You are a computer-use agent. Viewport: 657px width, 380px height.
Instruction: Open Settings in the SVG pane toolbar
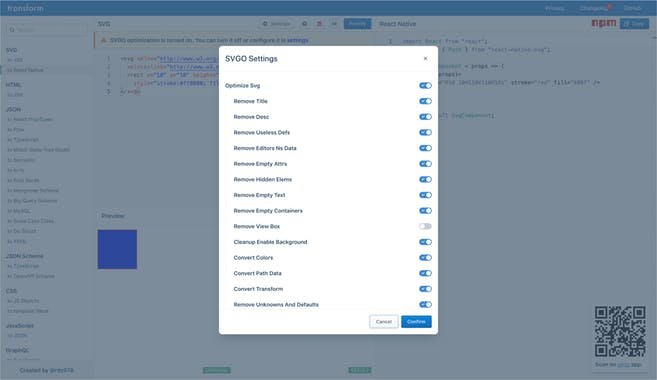pyautogui.click(x=276, y=24)
